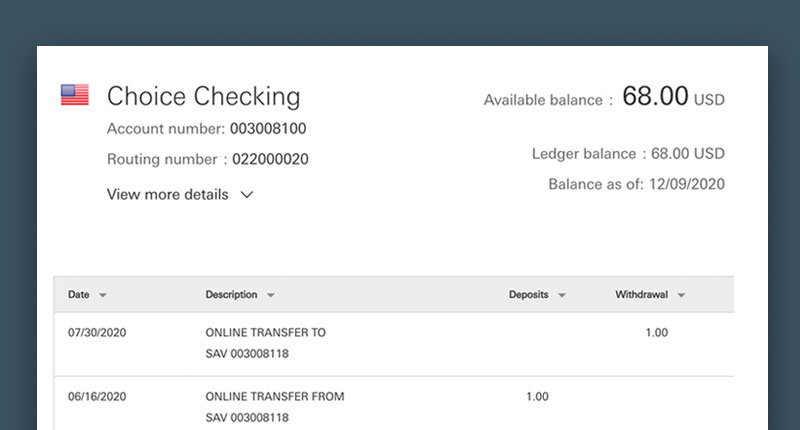Click the US flag icon
800x430 pixels.
(x=74, y=95)
